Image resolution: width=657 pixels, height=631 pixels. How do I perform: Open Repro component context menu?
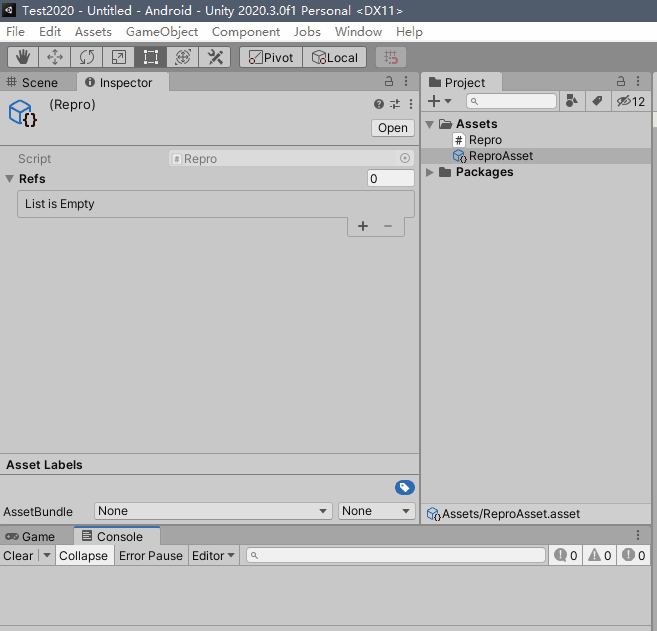[x=411, y=104]
